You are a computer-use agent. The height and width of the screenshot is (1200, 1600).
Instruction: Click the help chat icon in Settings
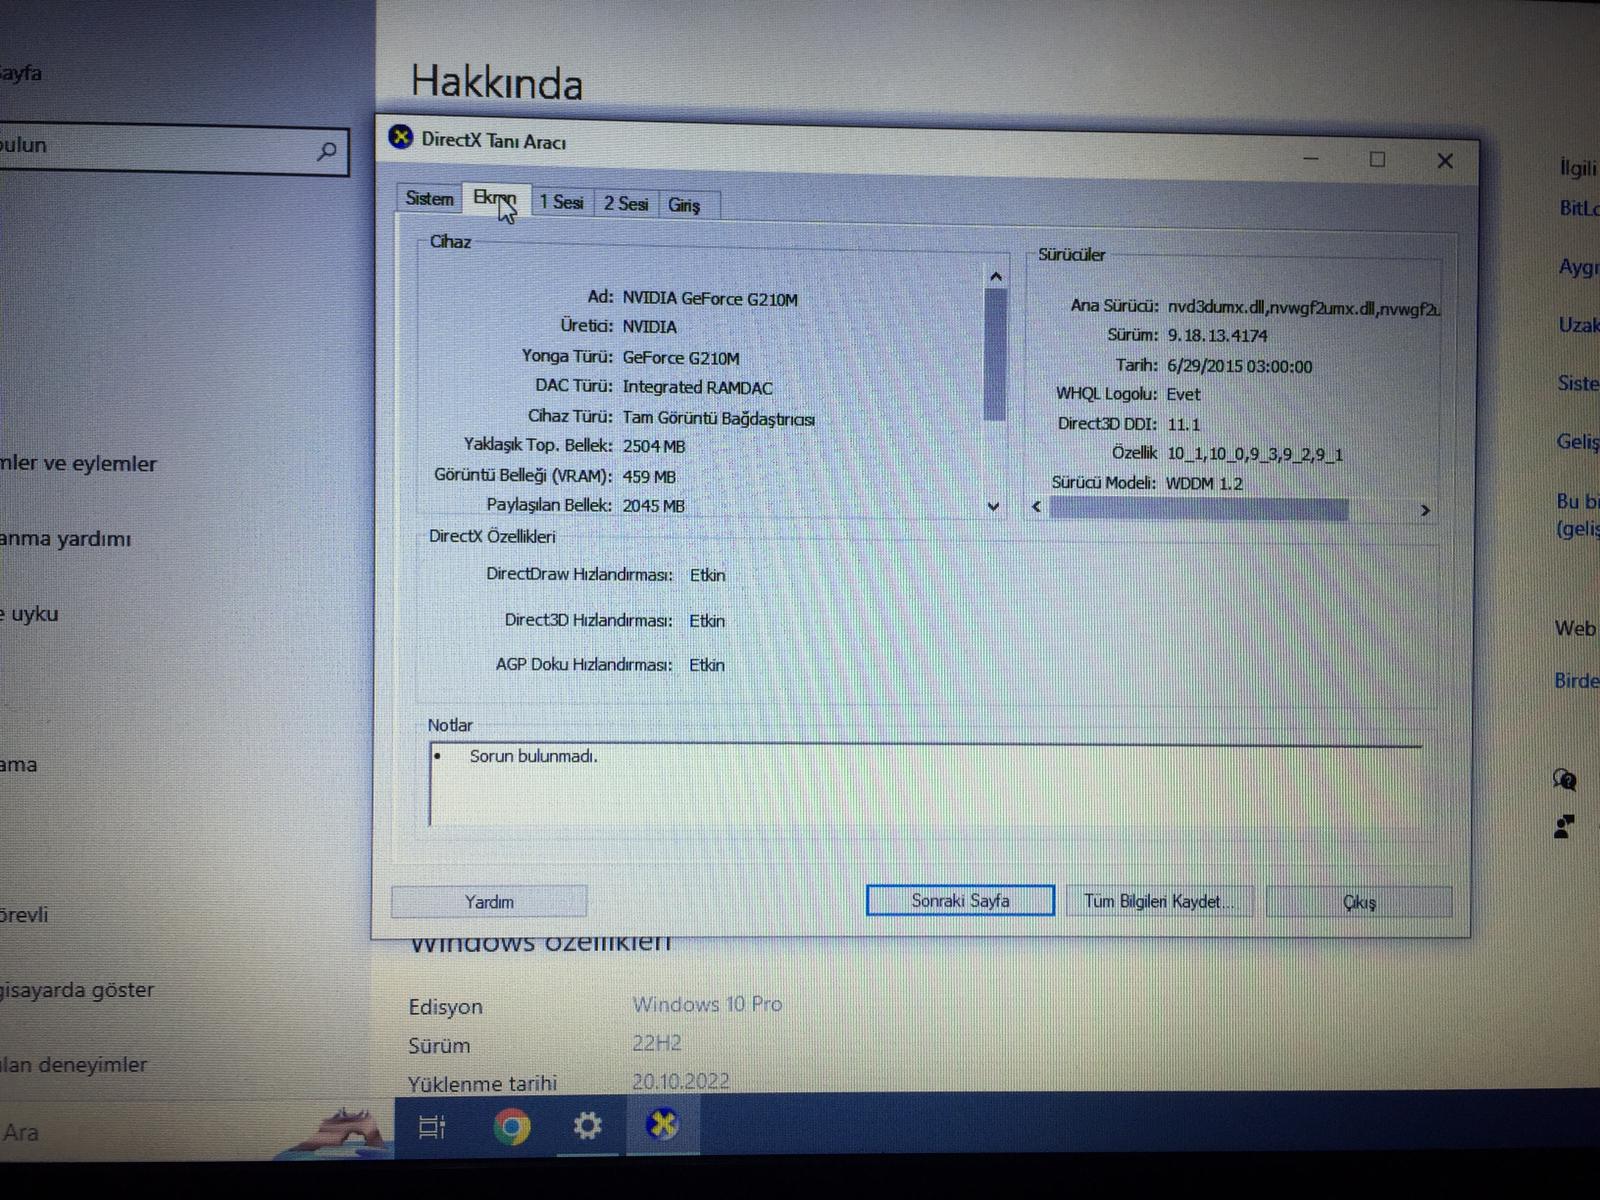point(1565,779)
